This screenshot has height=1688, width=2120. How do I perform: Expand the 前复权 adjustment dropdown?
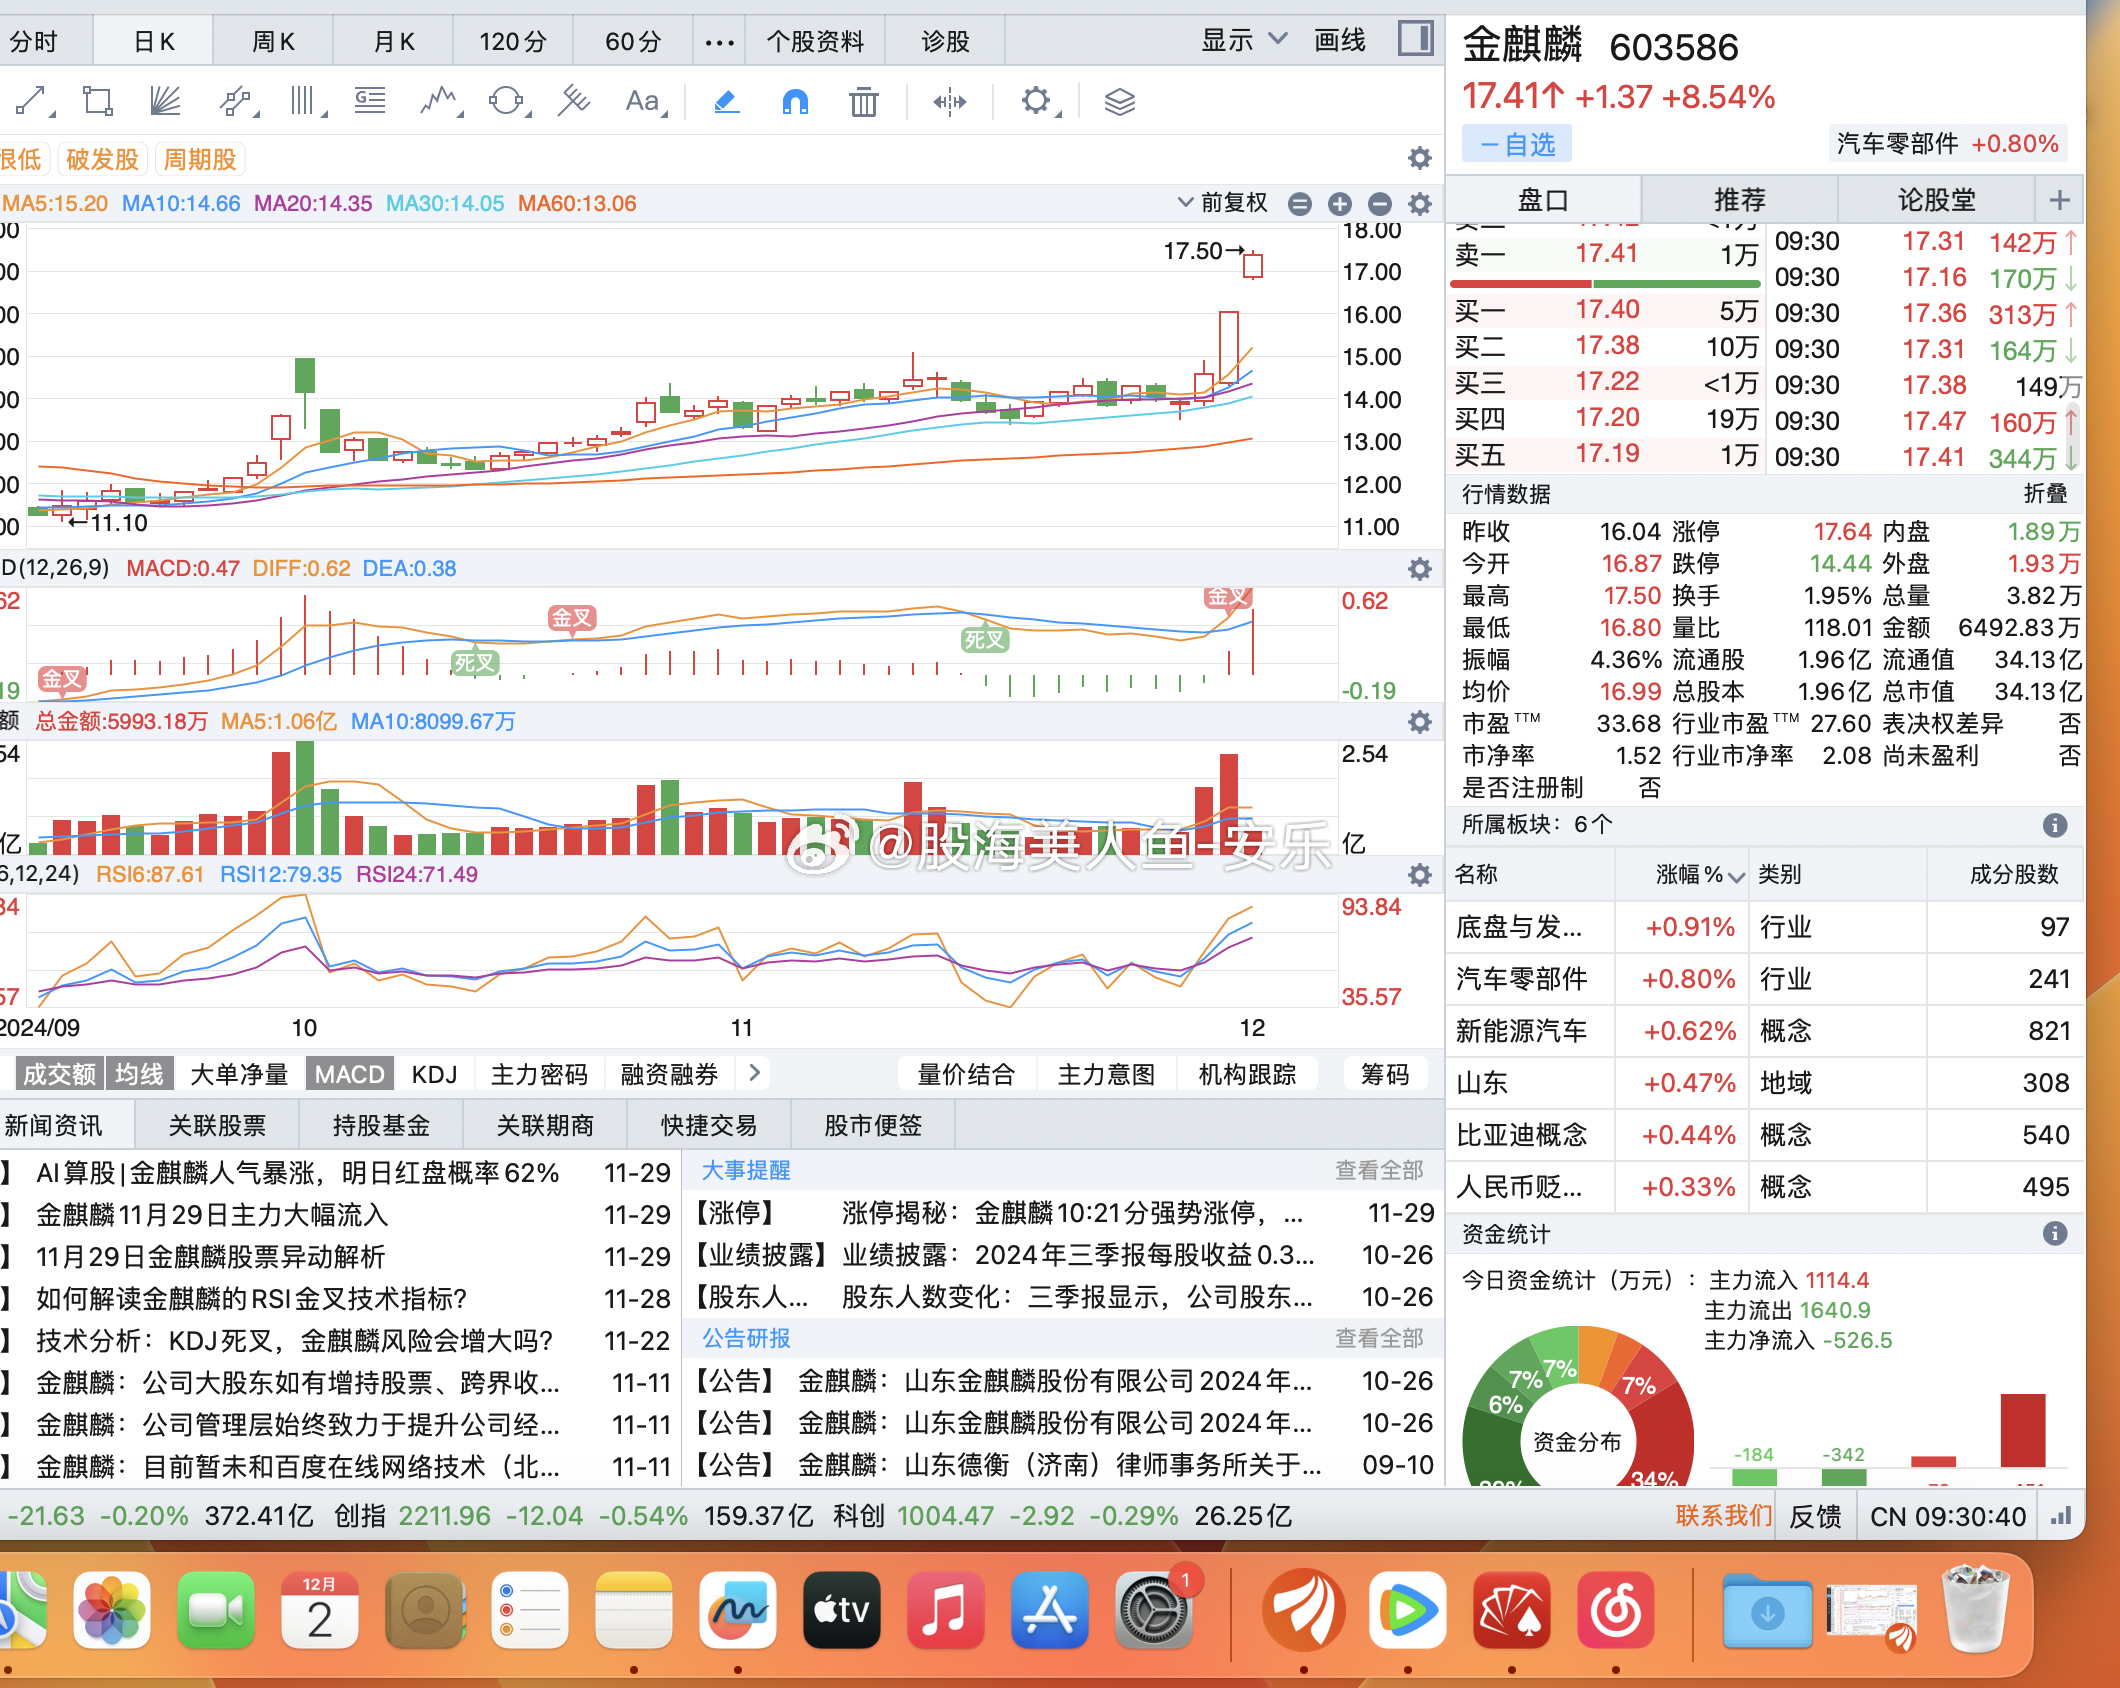(x=1223, y=203)
